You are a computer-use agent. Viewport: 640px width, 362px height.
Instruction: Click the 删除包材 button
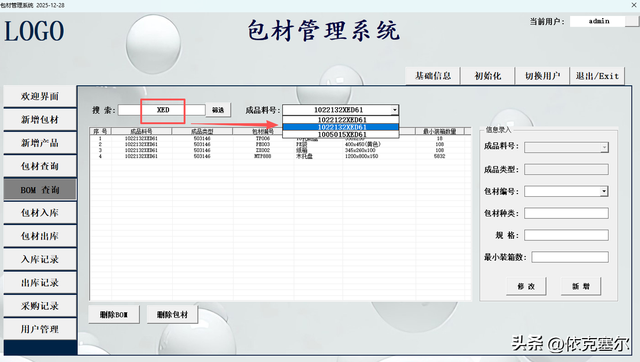(x=172, y=315)
